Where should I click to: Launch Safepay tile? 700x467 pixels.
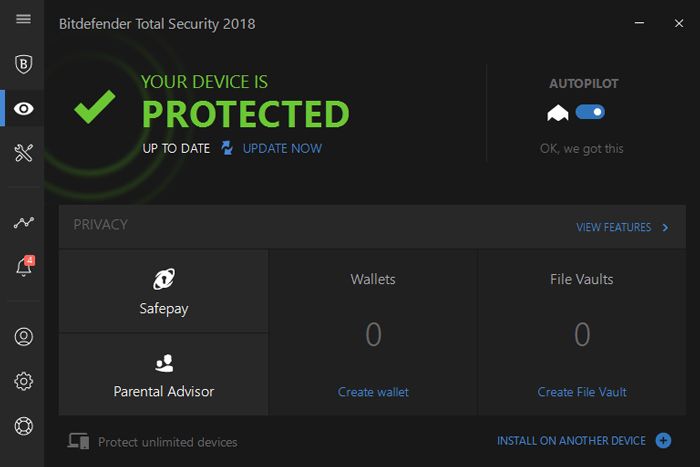click(164, 291)
